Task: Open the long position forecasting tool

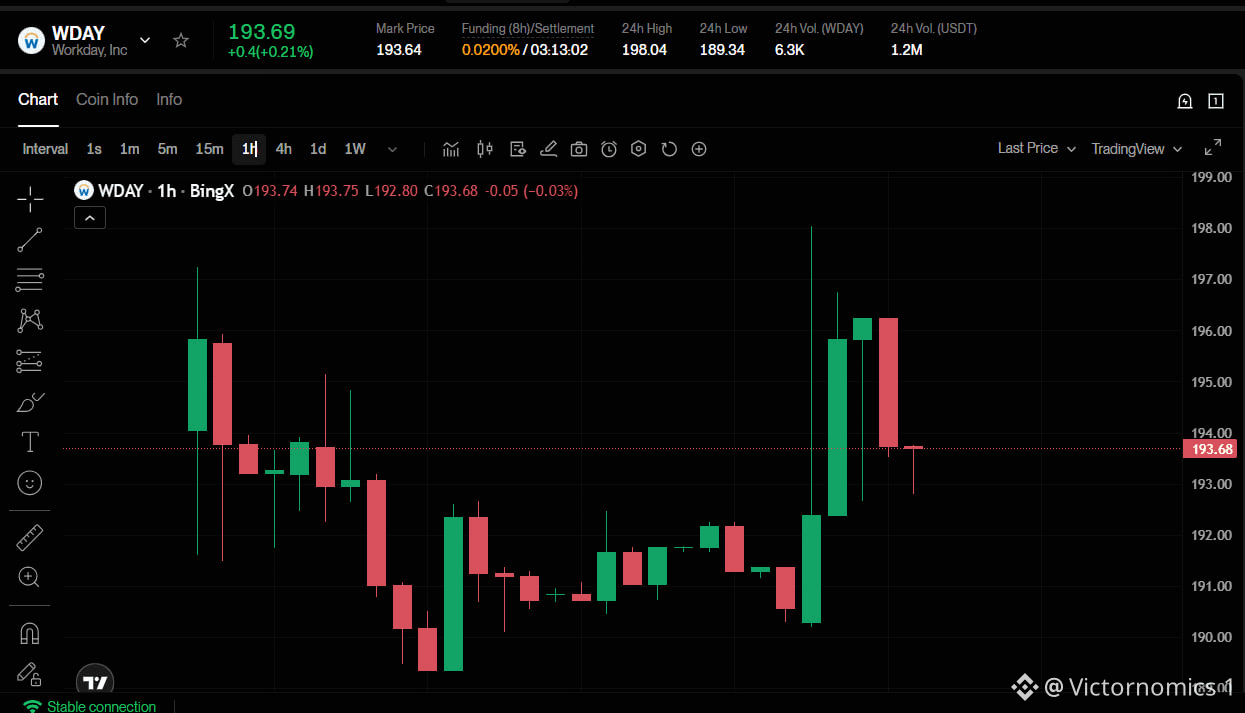Action: click(x=30, y=361)
